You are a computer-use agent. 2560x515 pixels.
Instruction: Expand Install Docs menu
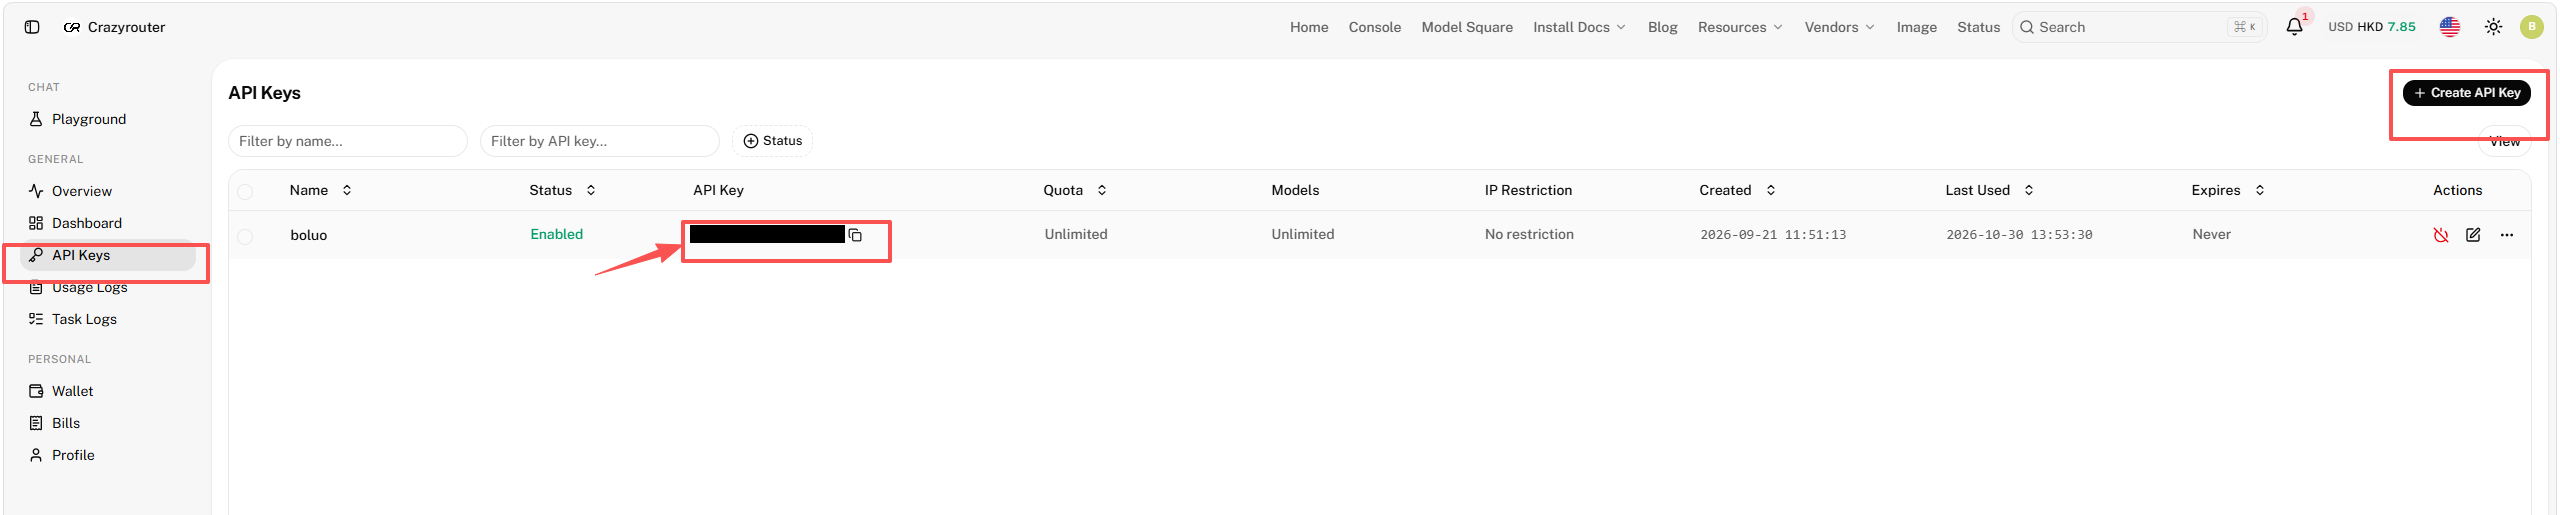(1579, 27)
